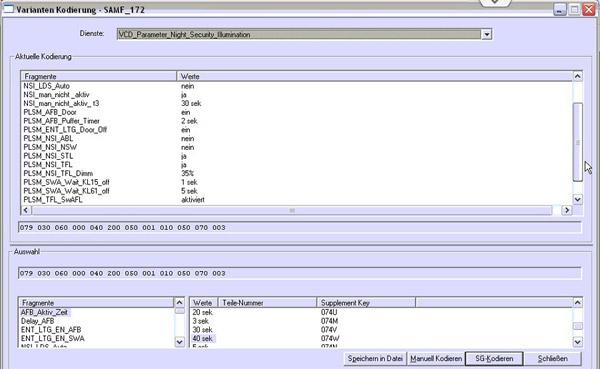This screenshot has width=600, height=369.
Task: Click the Dienste combo box field
Action: point(304,34)
